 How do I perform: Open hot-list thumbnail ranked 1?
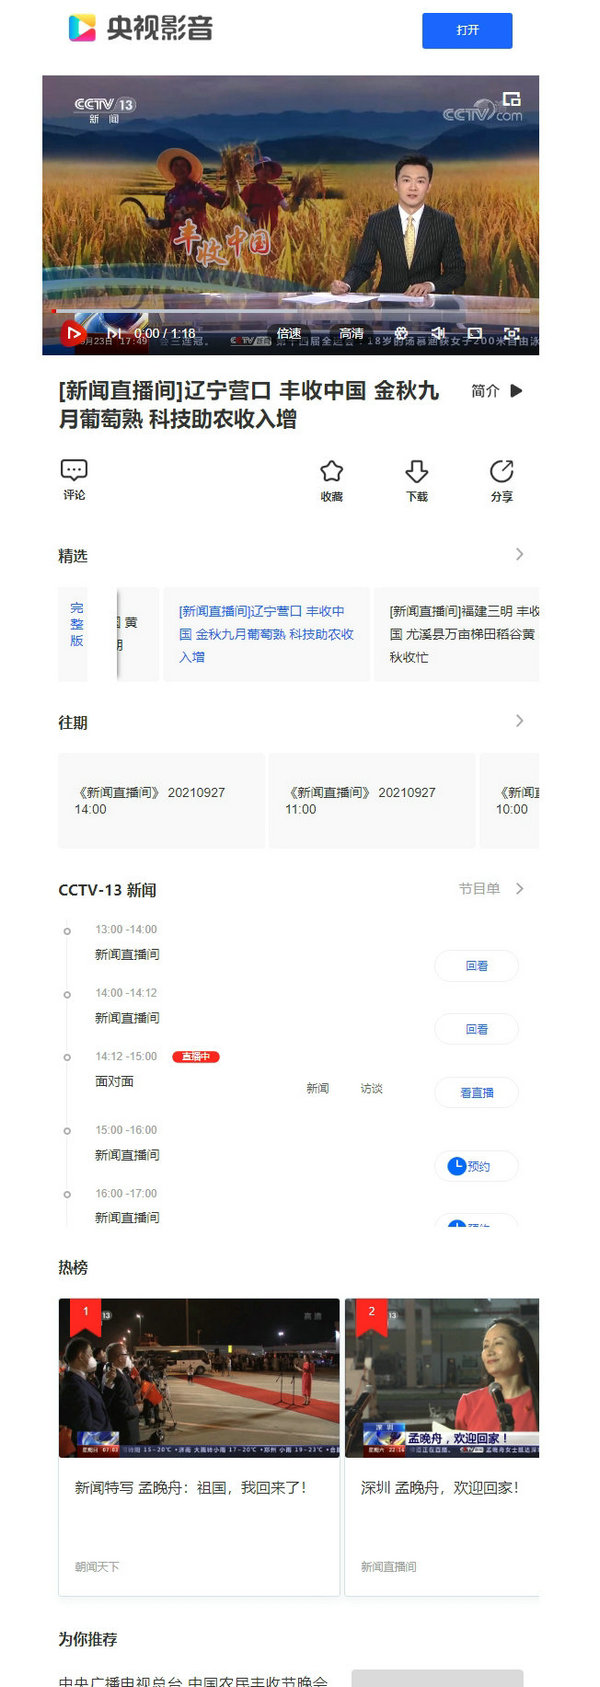tap(199, 1378)
